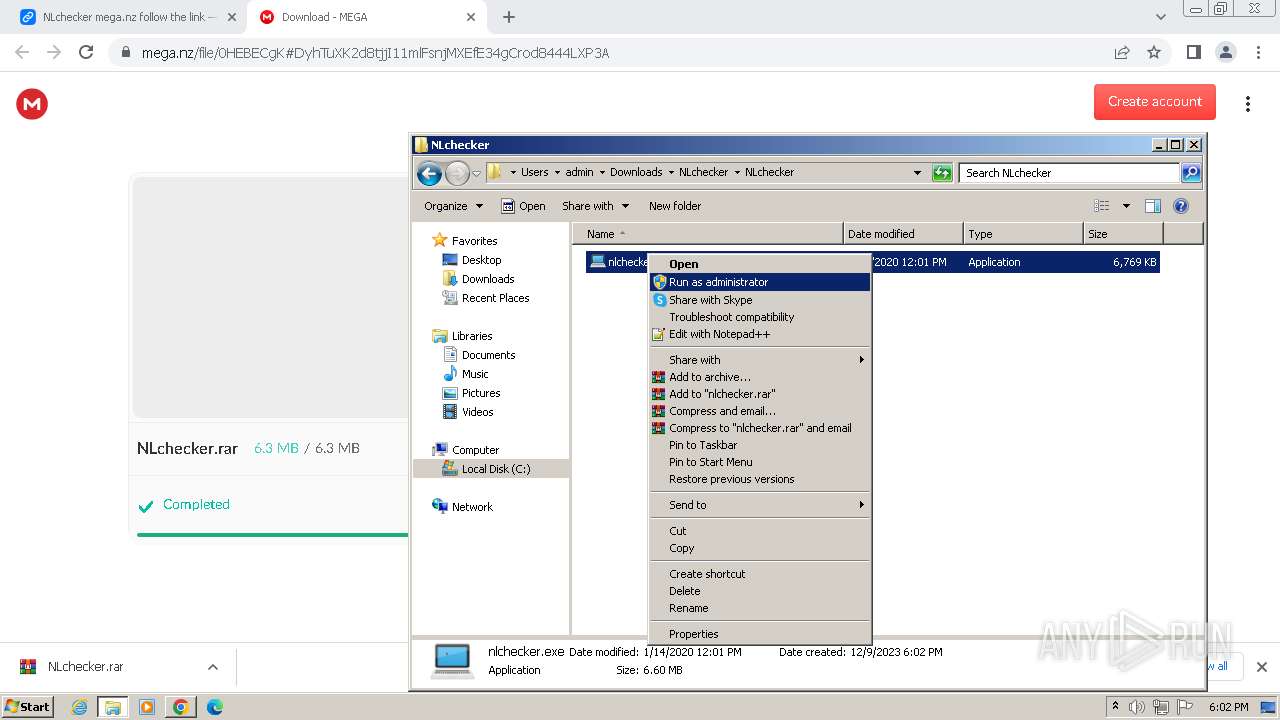
Task: Reload the browser page
Action: 86,52
